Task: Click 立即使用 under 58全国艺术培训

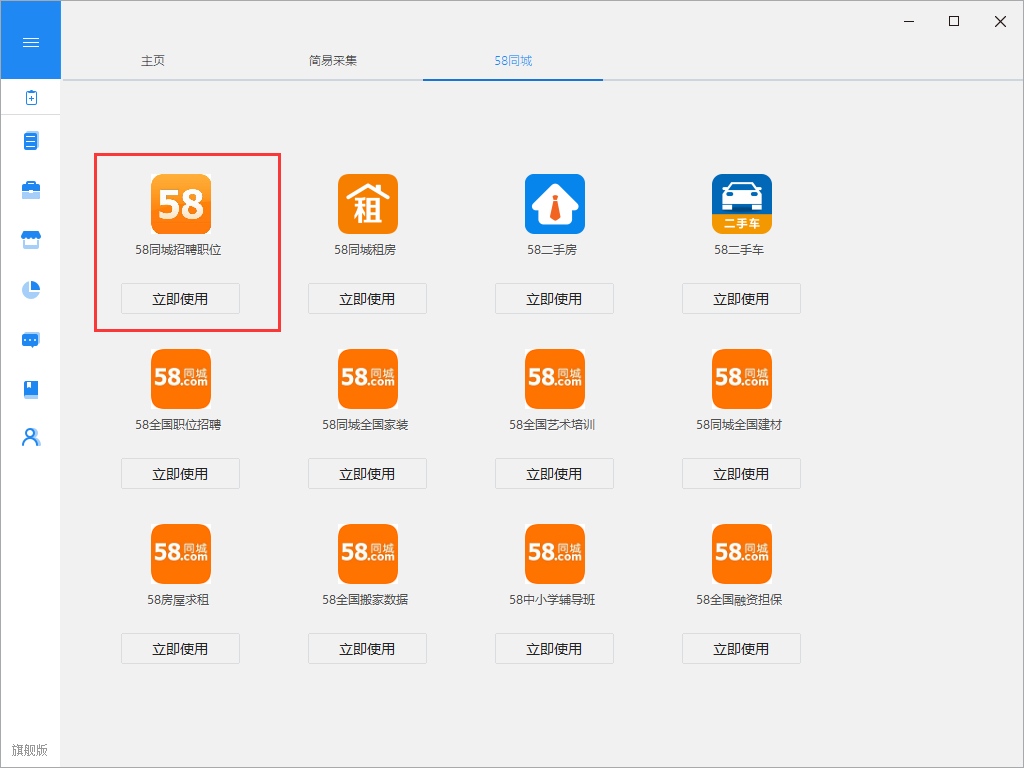Action: (x=554, y=473)
